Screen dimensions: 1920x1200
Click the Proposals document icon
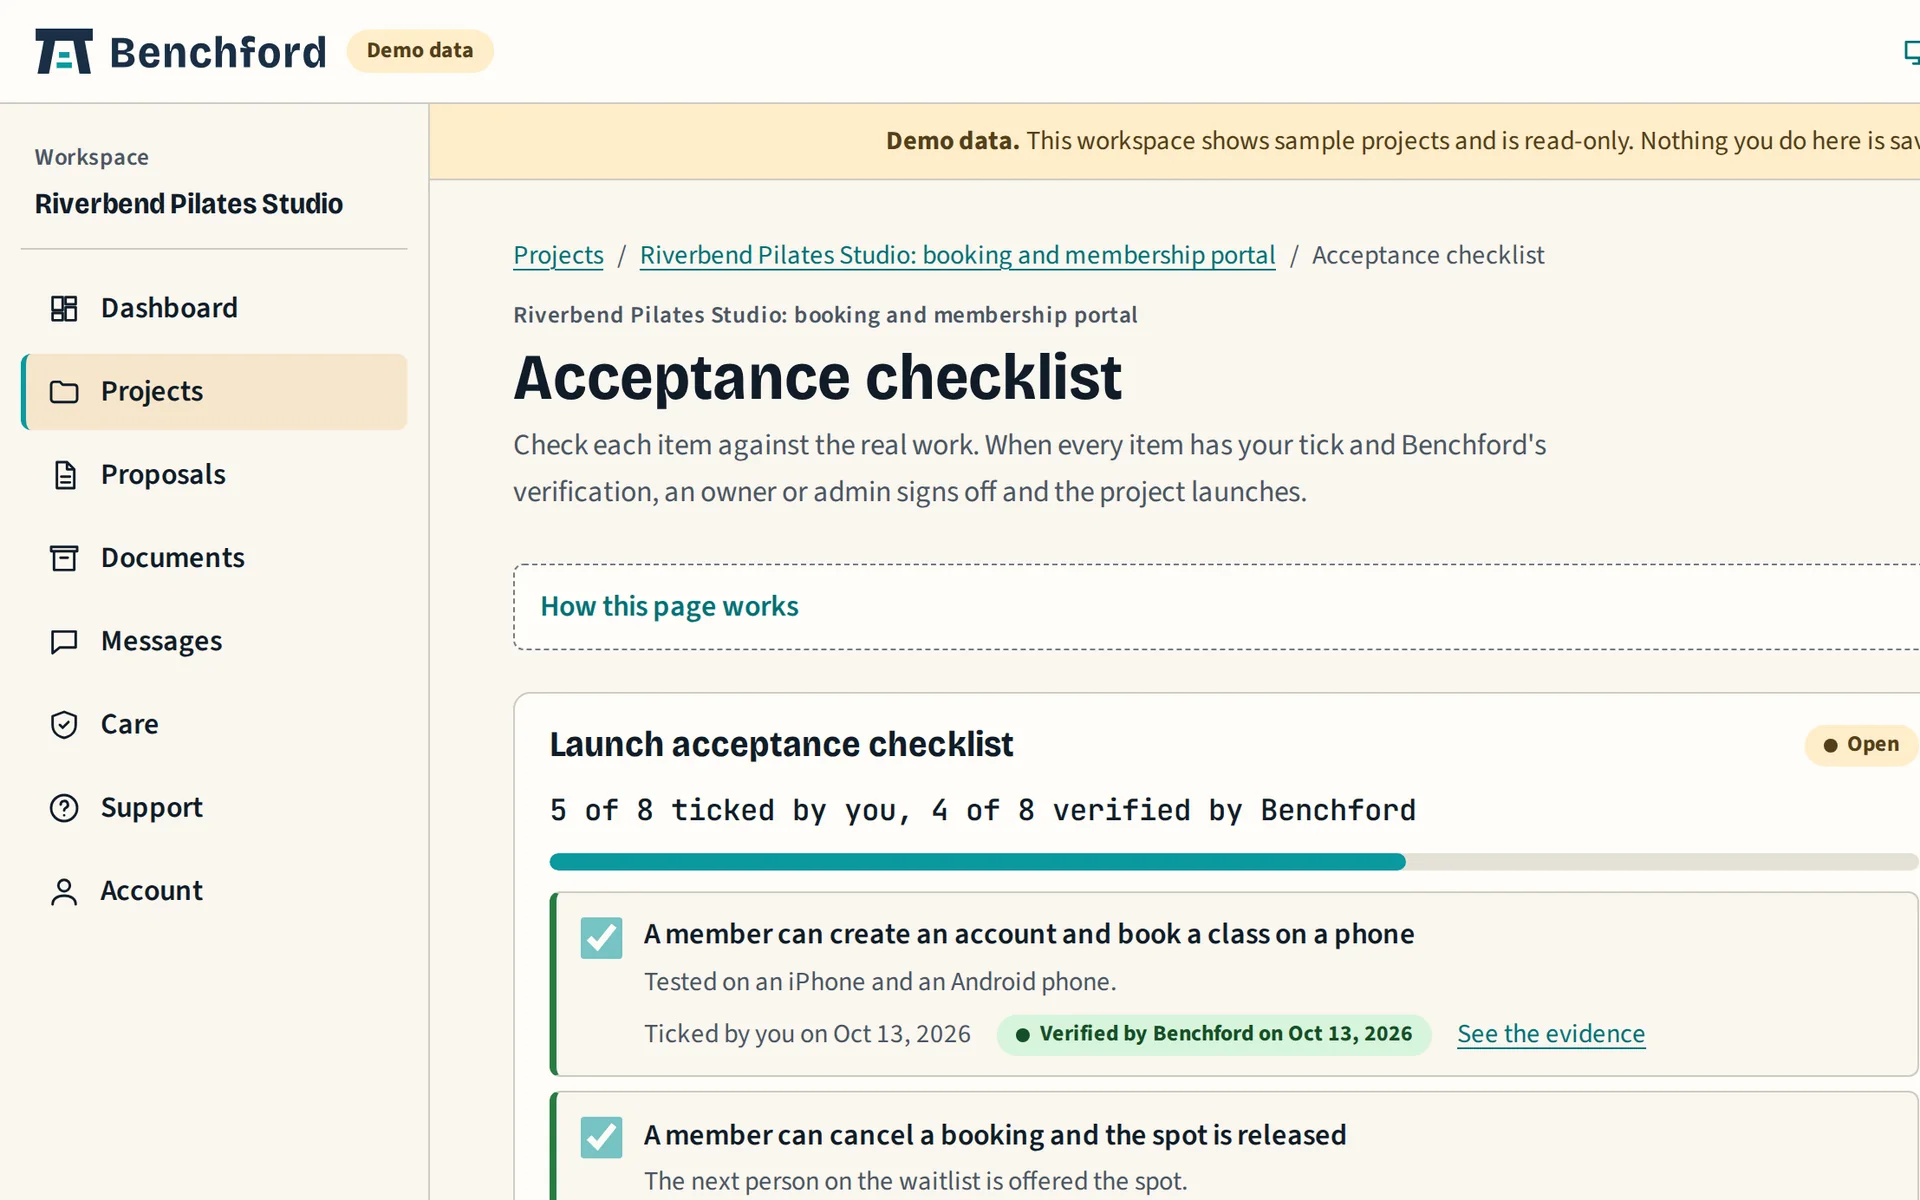point(64,475)
